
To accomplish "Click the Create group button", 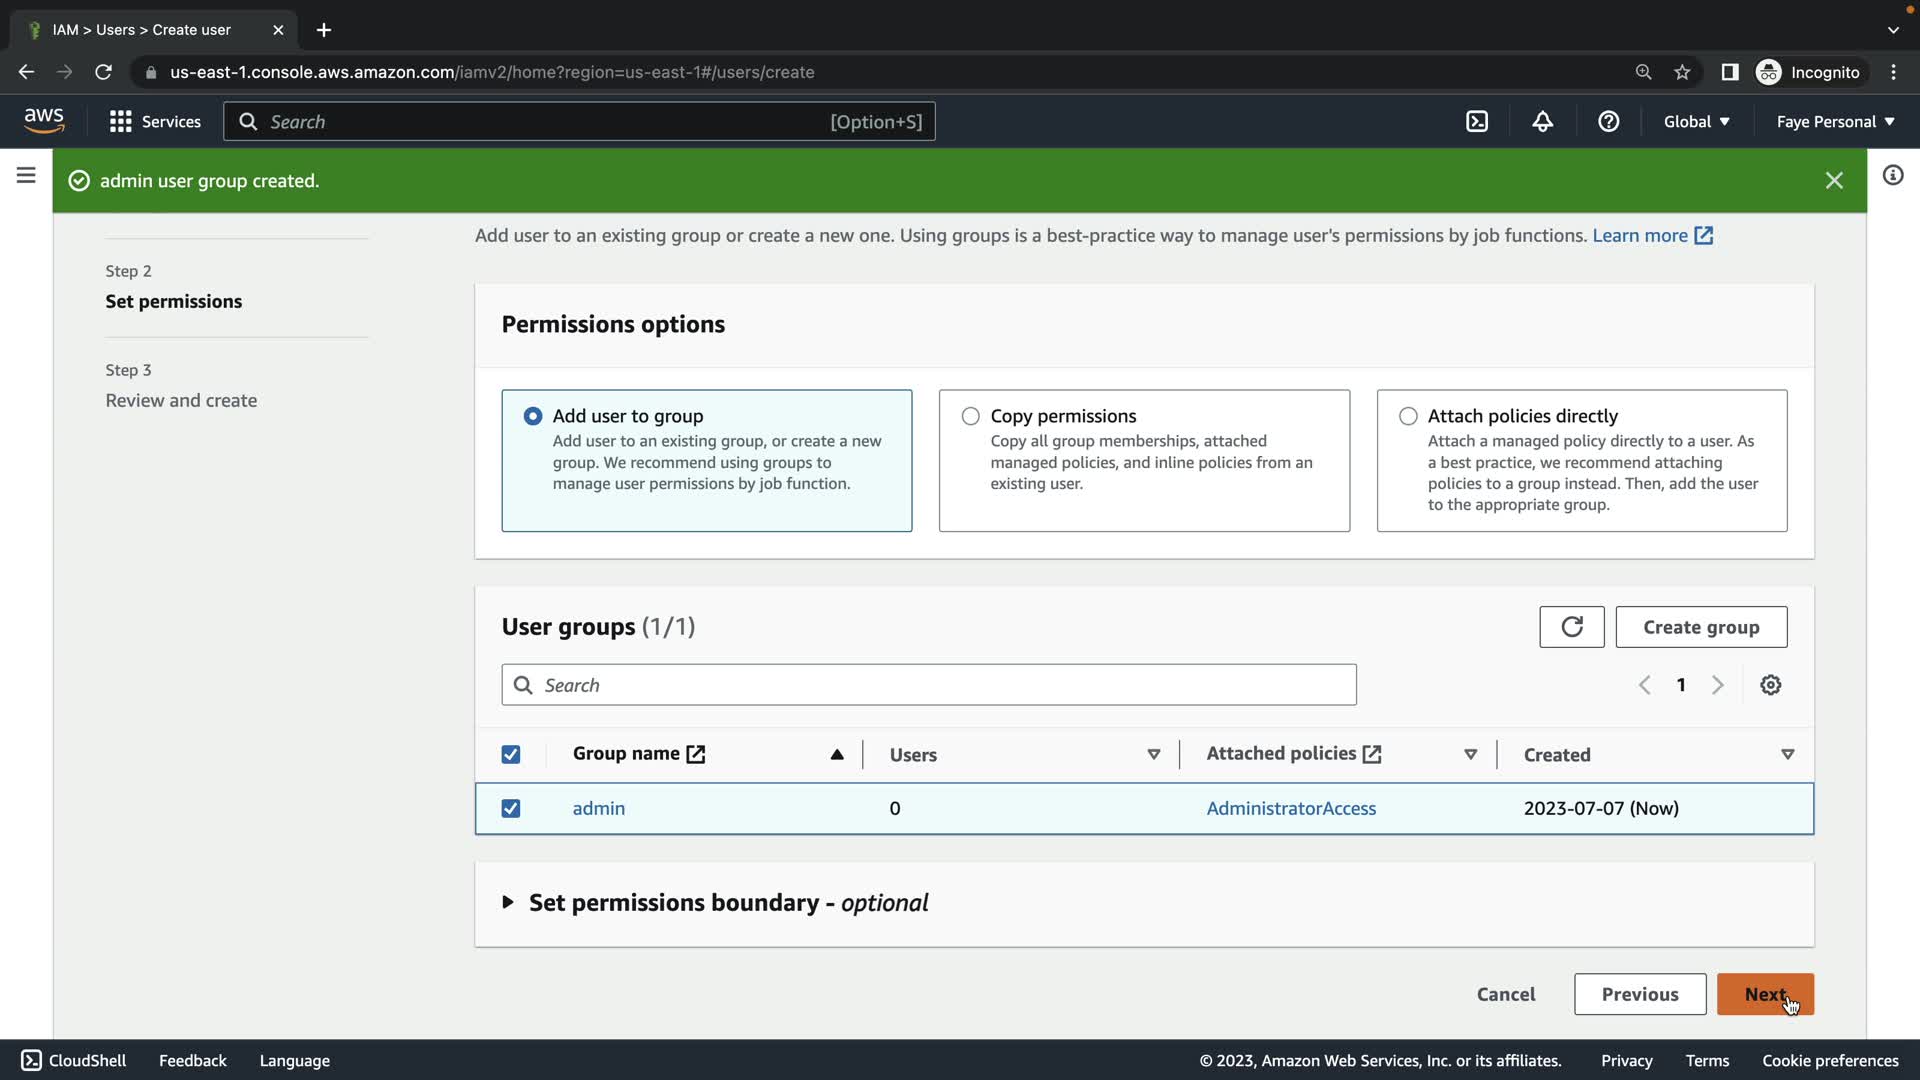I will click(x=1700, y=627).
